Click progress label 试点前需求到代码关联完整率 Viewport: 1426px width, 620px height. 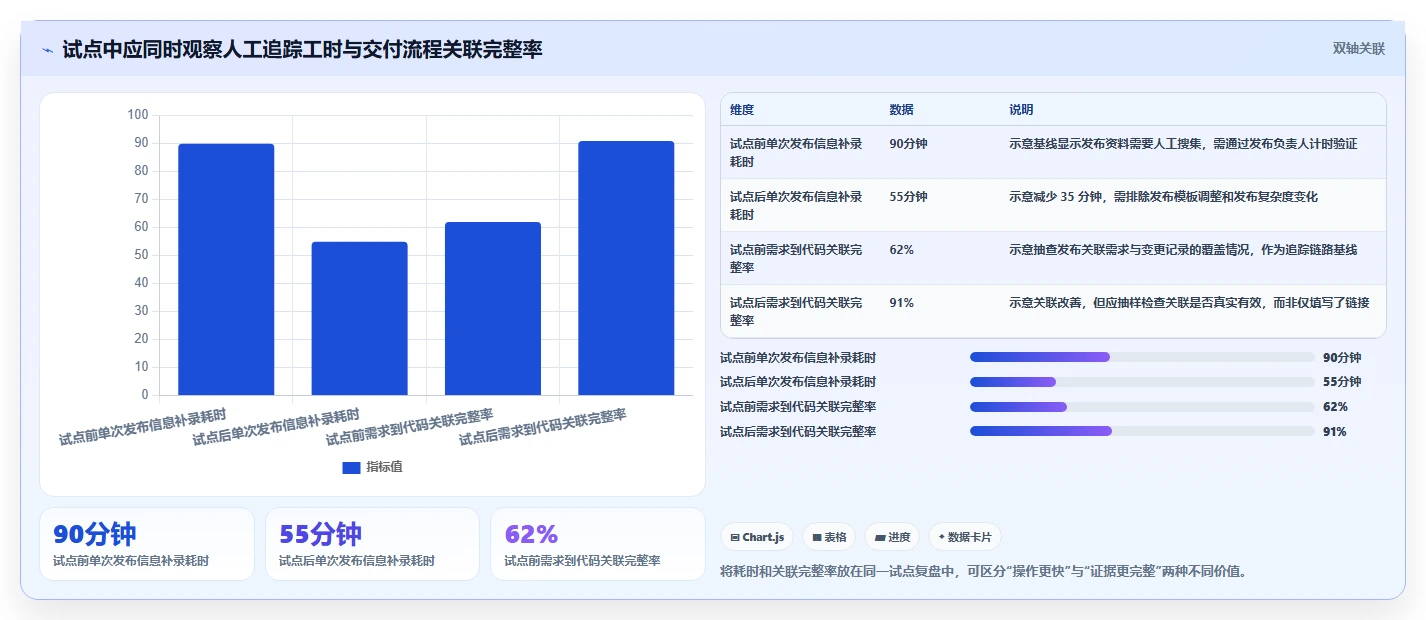coord(798,407)
